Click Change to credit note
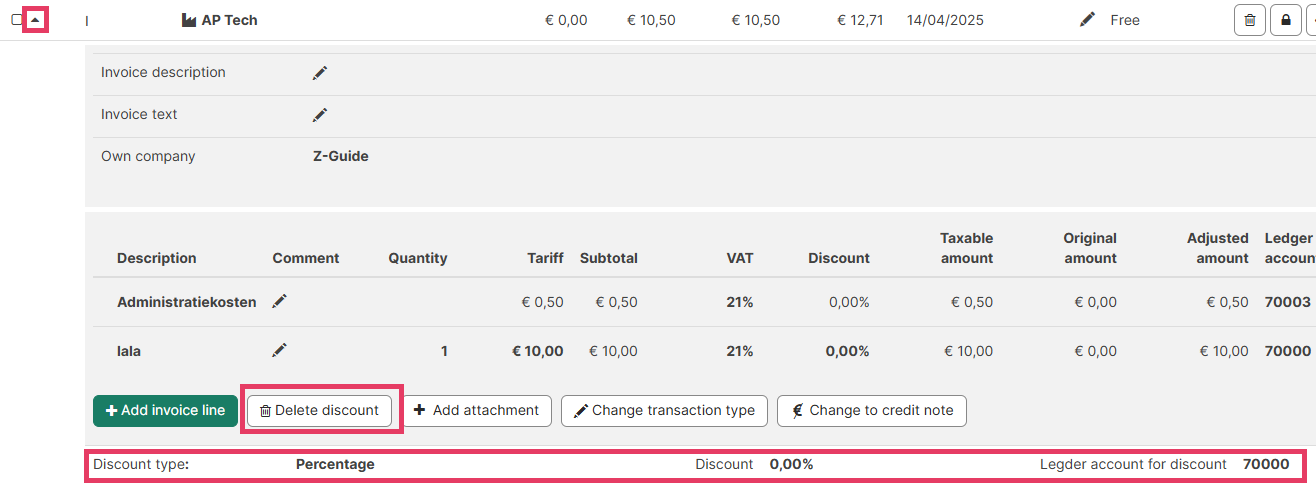The image size is (1316, 487). [871, 411]
